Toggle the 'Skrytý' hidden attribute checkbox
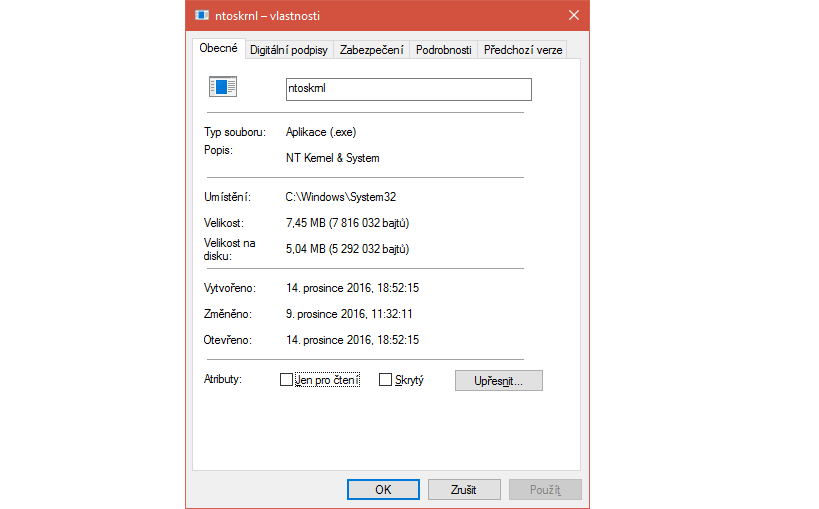The image size is (819, 509). [385, 379]
